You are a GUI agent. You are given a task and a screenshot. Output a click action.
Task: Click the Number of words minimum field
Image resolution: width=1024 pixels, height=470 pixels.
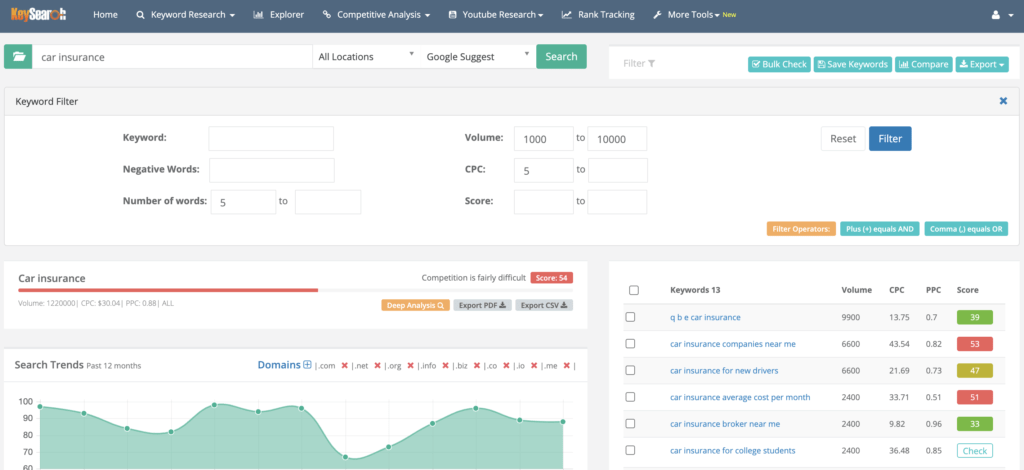tap(244, 202)
